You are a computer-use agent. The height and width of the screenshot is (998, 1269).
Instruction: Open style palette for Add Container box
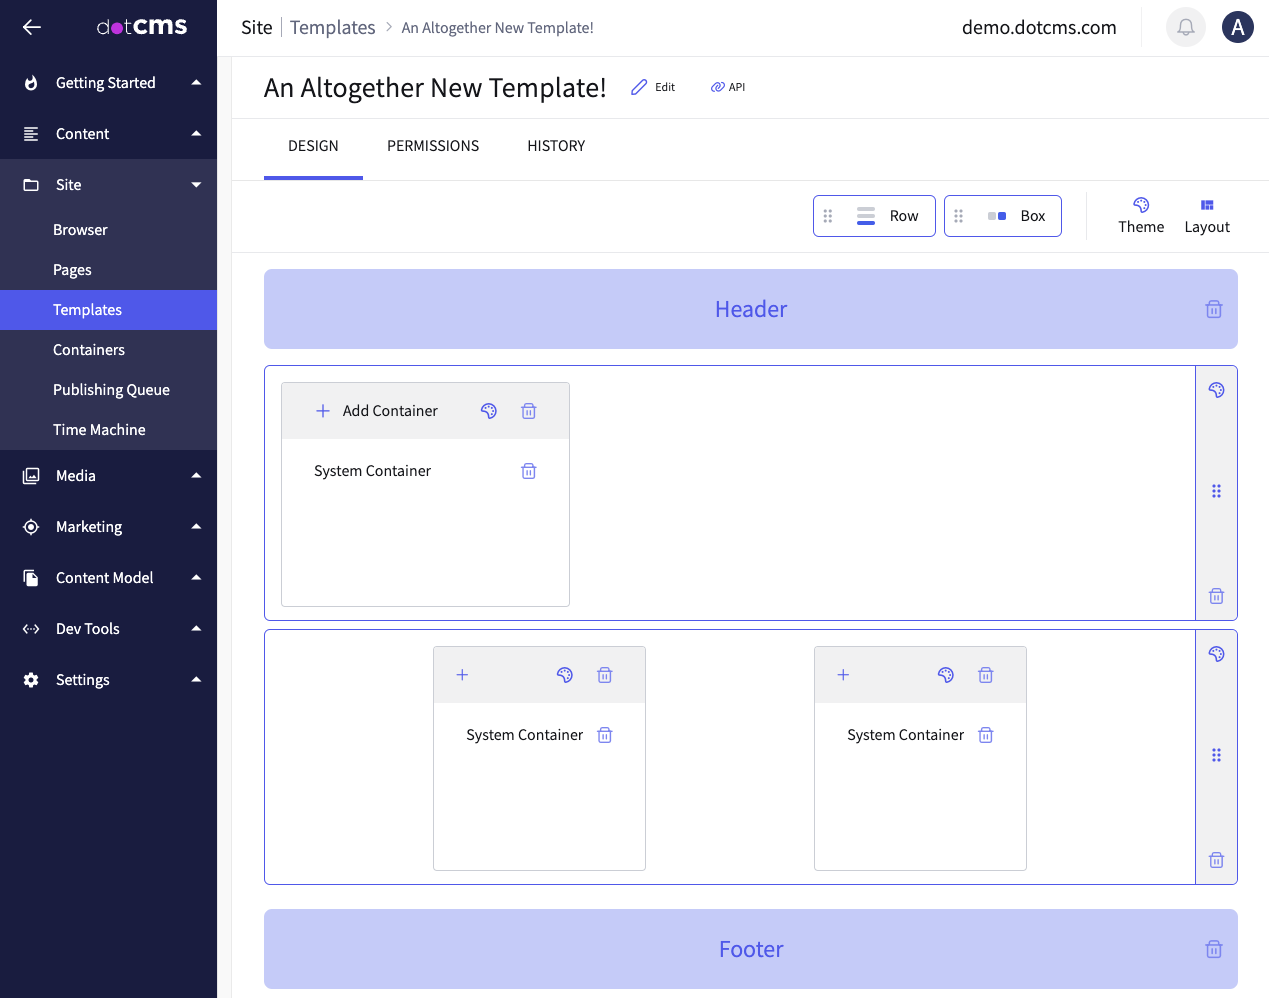(x=489, y=411)
